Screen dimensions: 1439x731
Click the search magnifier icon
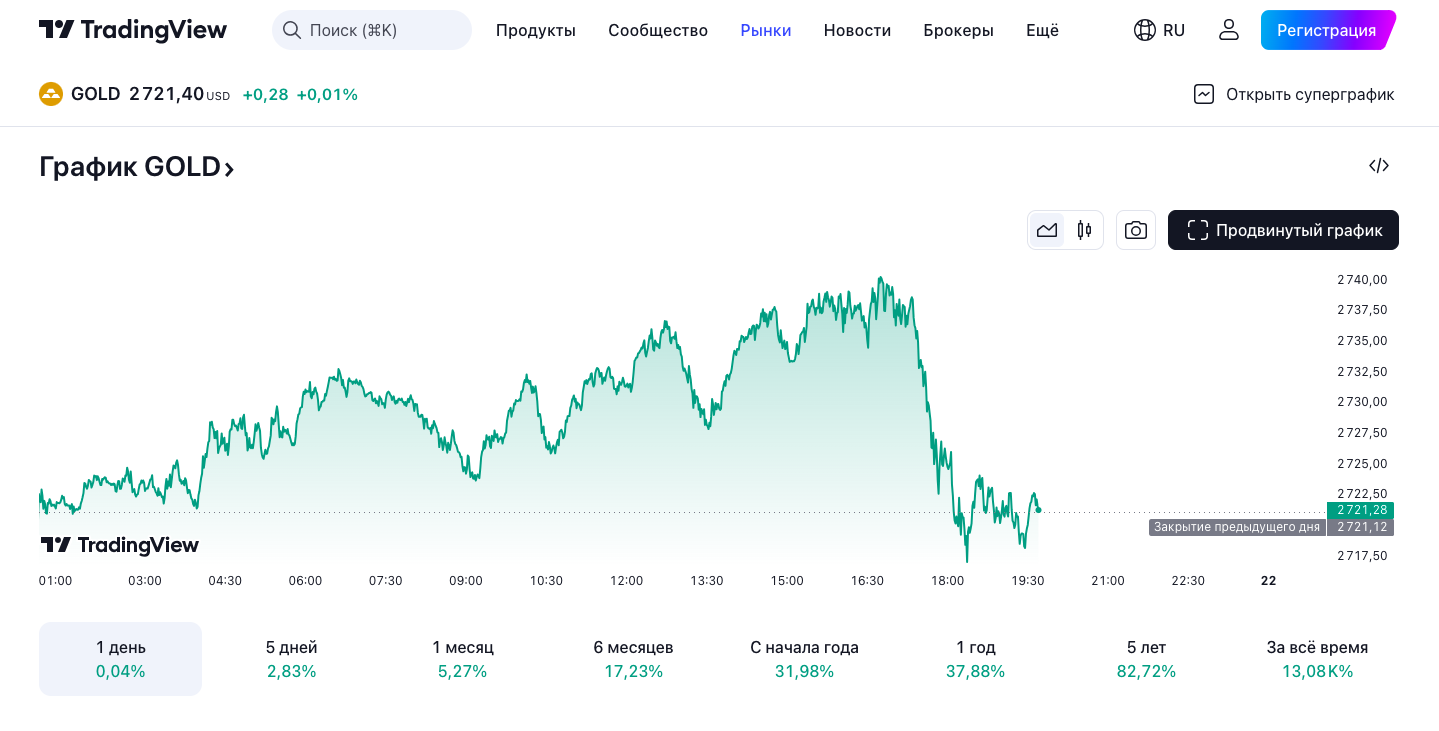tap(292, 30)
